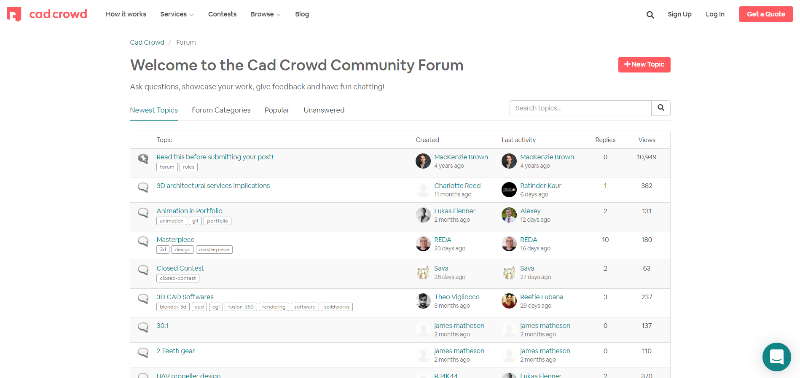Click the 'rules' tag

(189, 167)
